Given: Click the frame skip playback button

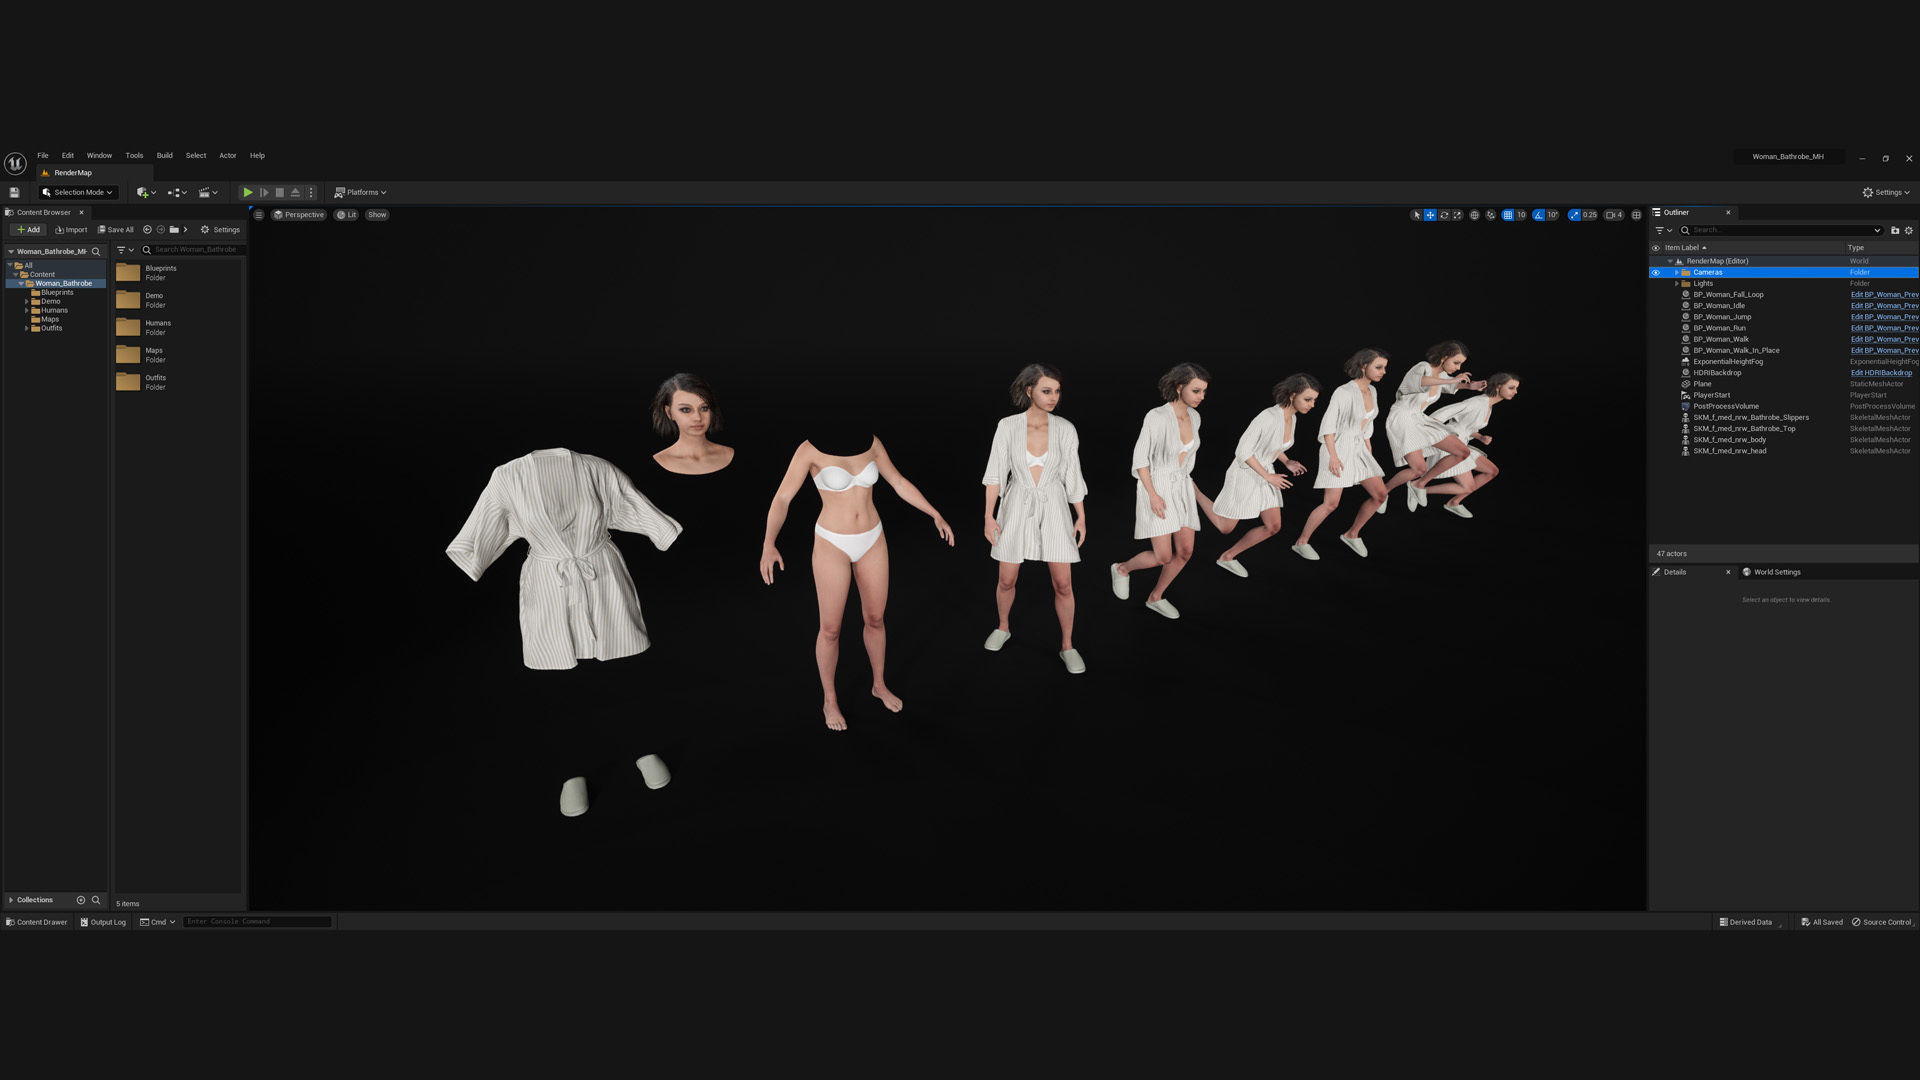Looking at the screenshot, I should point(264,192).
